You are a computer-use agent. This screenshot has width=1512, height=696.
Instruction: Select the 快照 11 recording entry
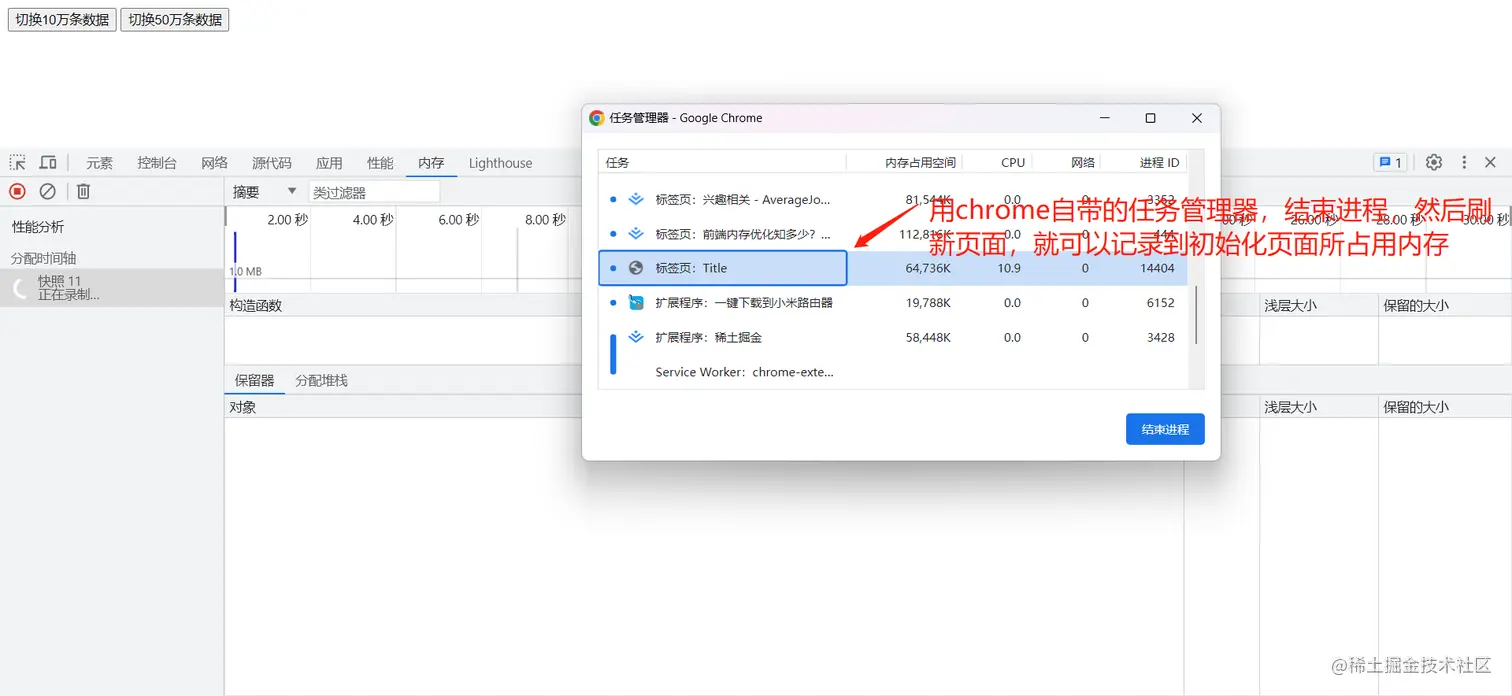click(111, 288)
